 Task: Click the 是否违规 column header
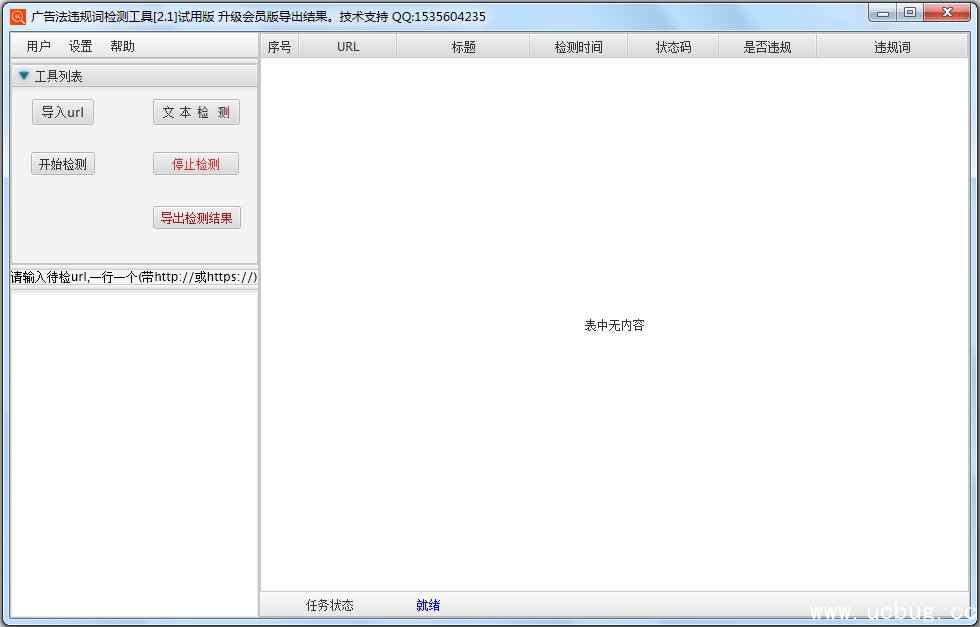pos(767,47)
